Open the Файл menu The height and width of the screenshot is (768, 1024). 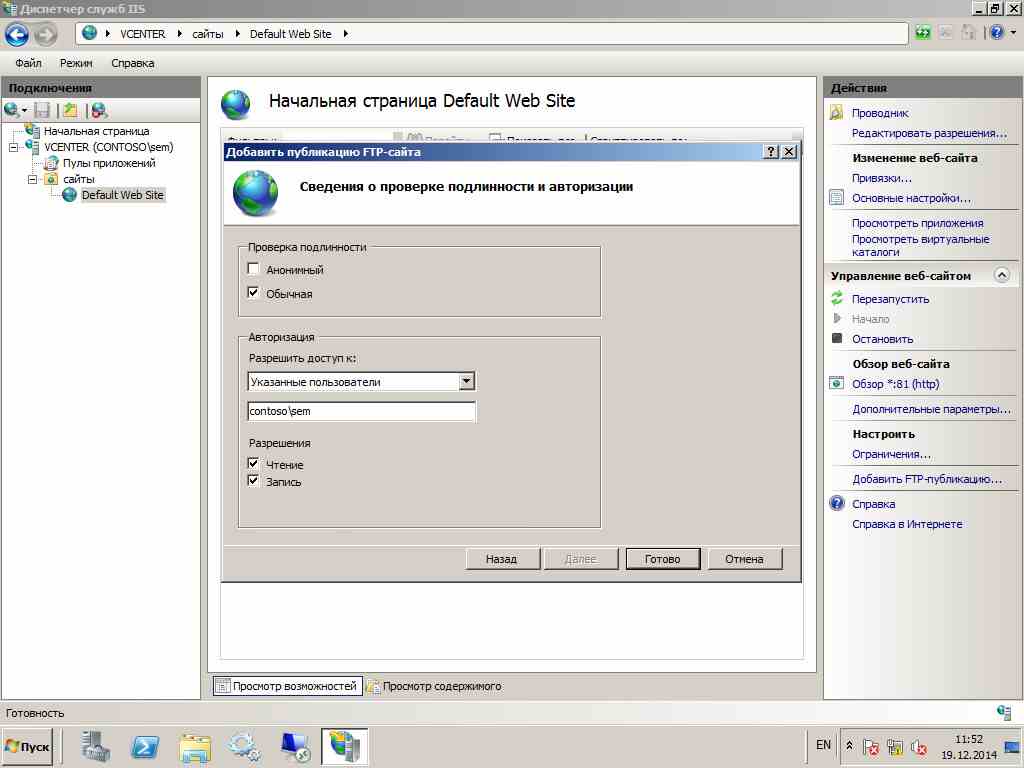tap(28, 63)
